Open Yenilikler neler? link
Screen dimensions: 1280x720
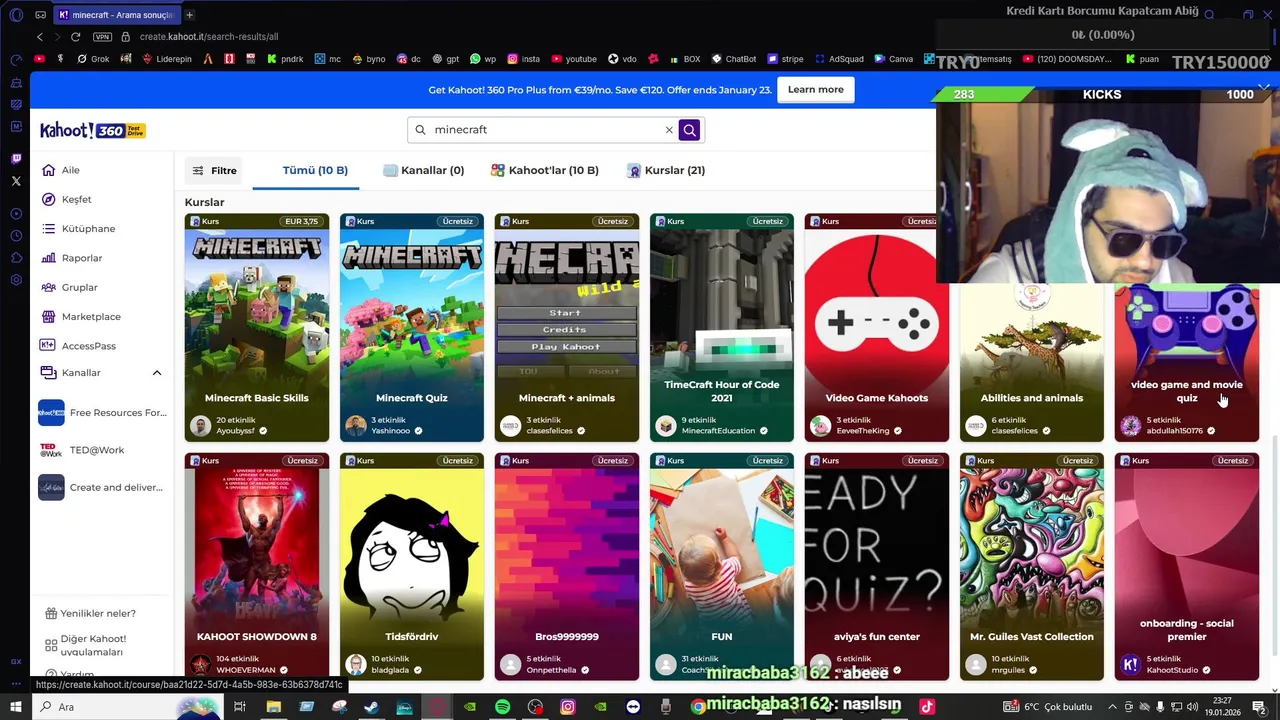pyautogui.click(x=90, y=613)
